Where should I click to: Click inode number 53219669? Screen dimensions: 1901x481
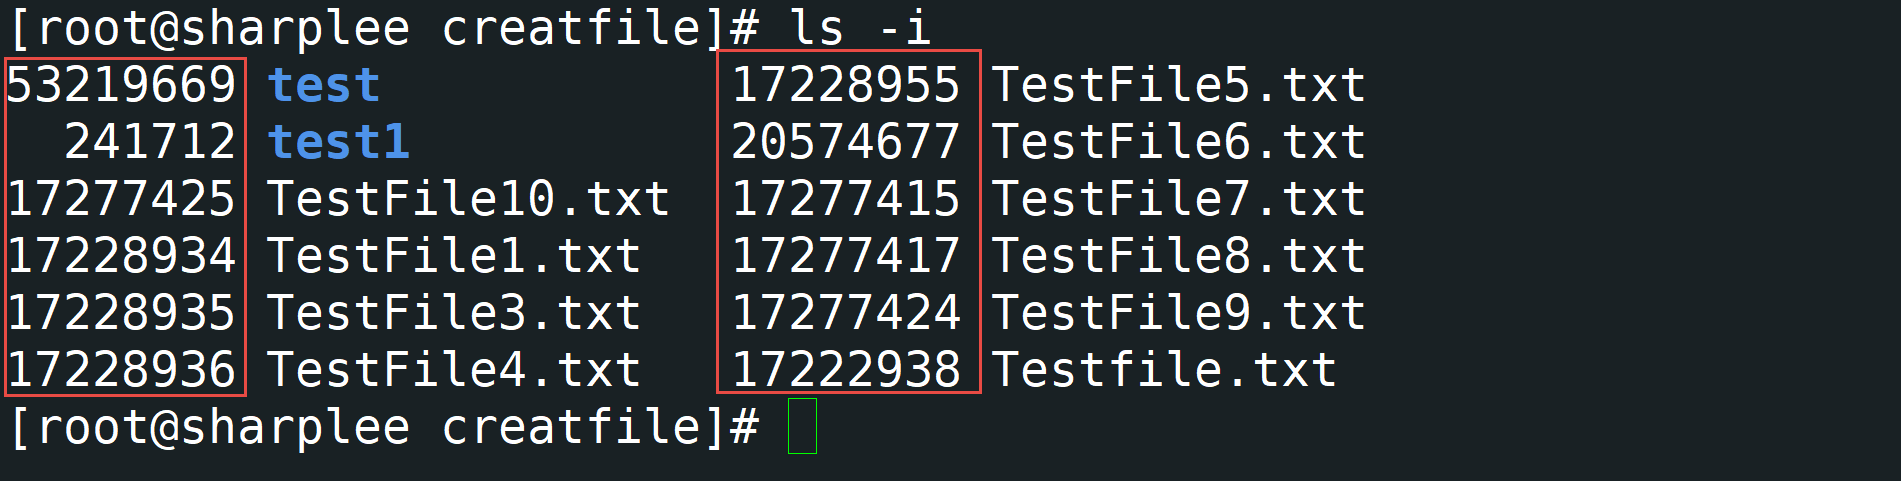(x=121, y=85)
